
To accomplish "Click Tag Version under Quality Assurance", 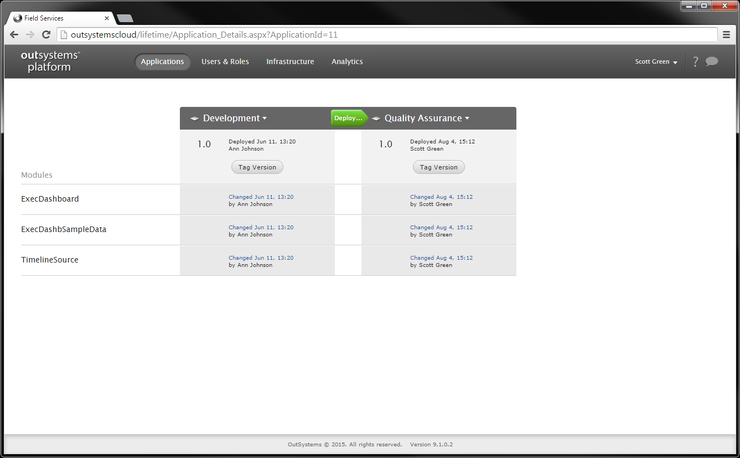I will (x=439, y=167).
